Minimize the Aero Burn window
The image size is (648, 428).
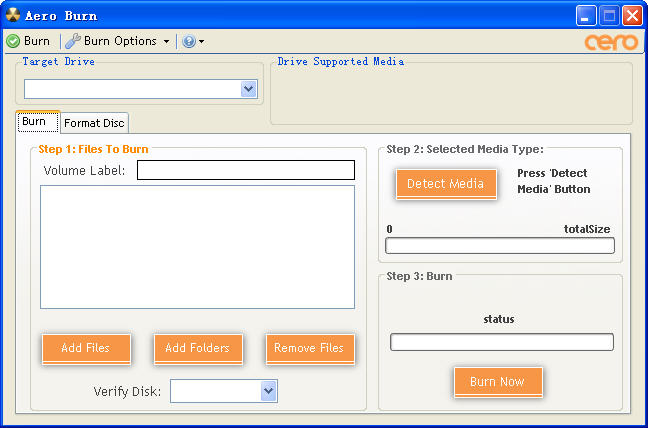(586, 16)
